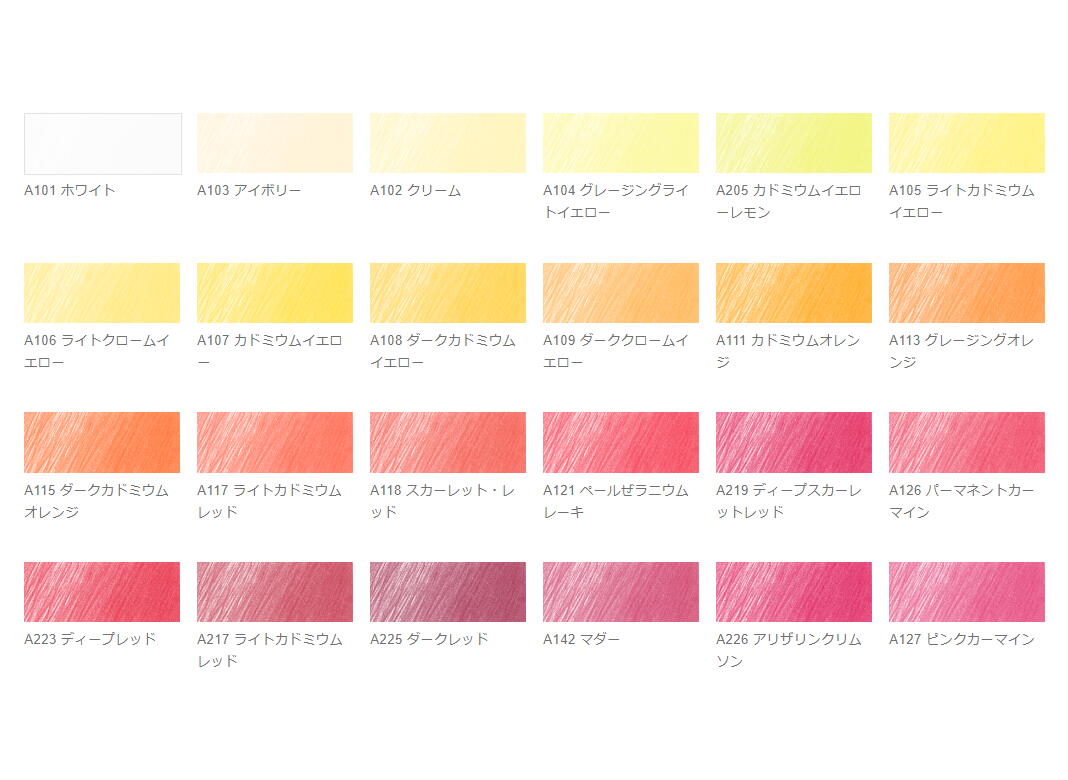Click the A105 ライトカドミウムイエロー swatch

click(x=967, y=143)
